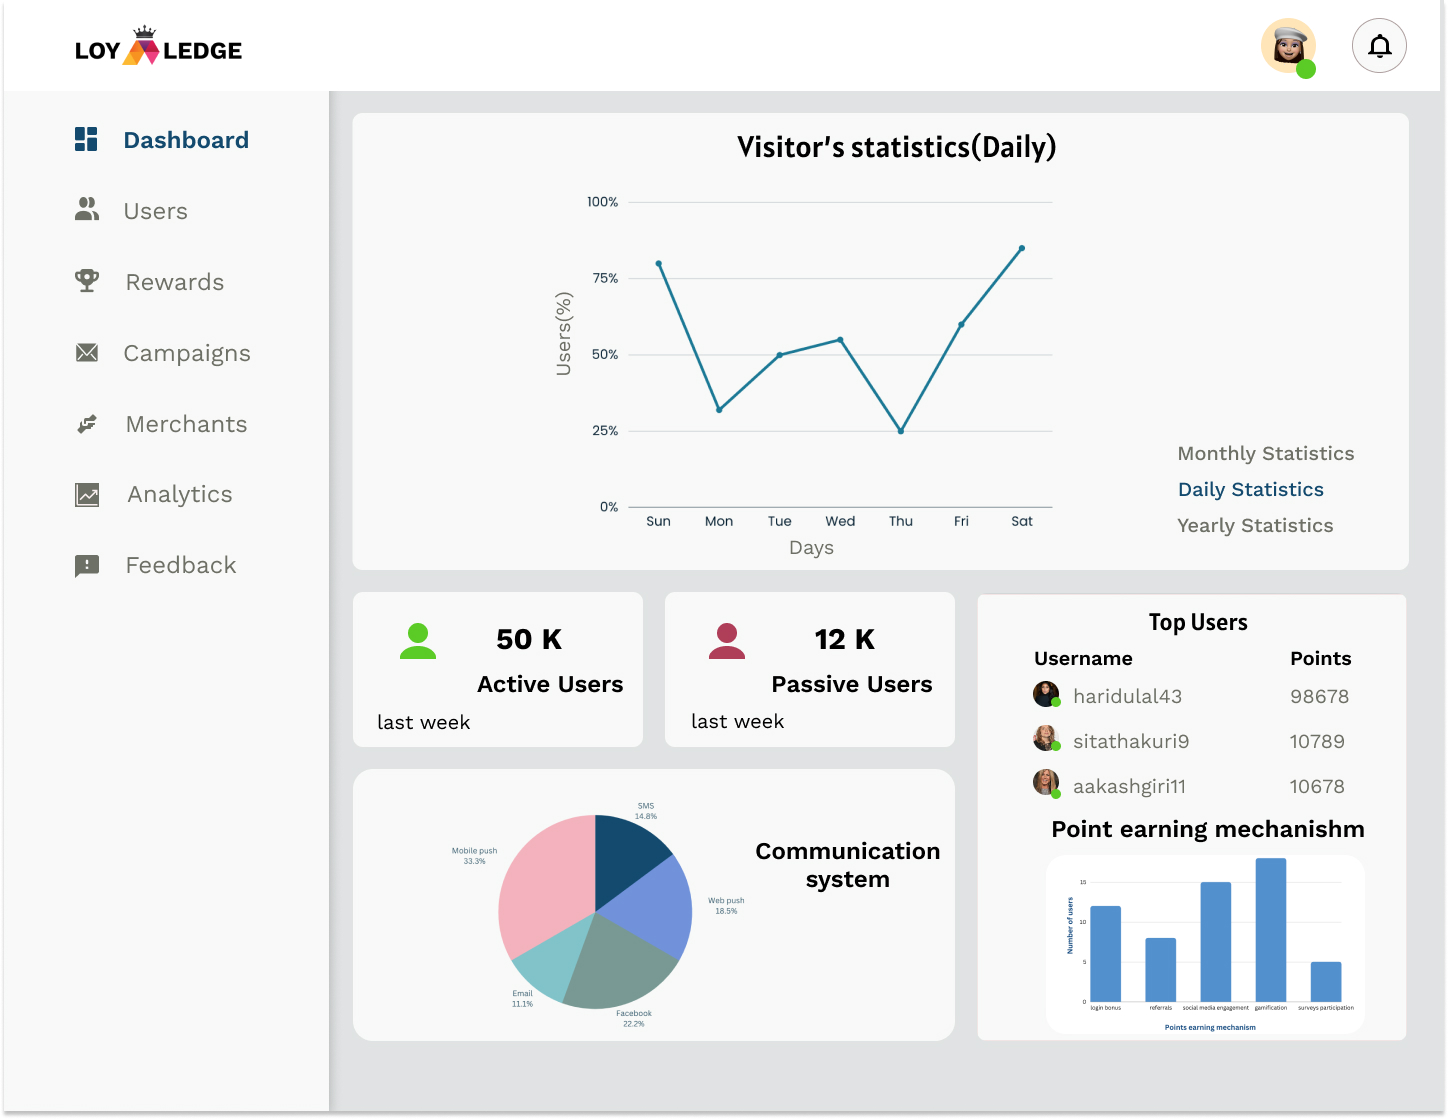The image size is (1448, 1119).
Task: Open haridulal43 user profile link
Action: (x=1127, y=697)
